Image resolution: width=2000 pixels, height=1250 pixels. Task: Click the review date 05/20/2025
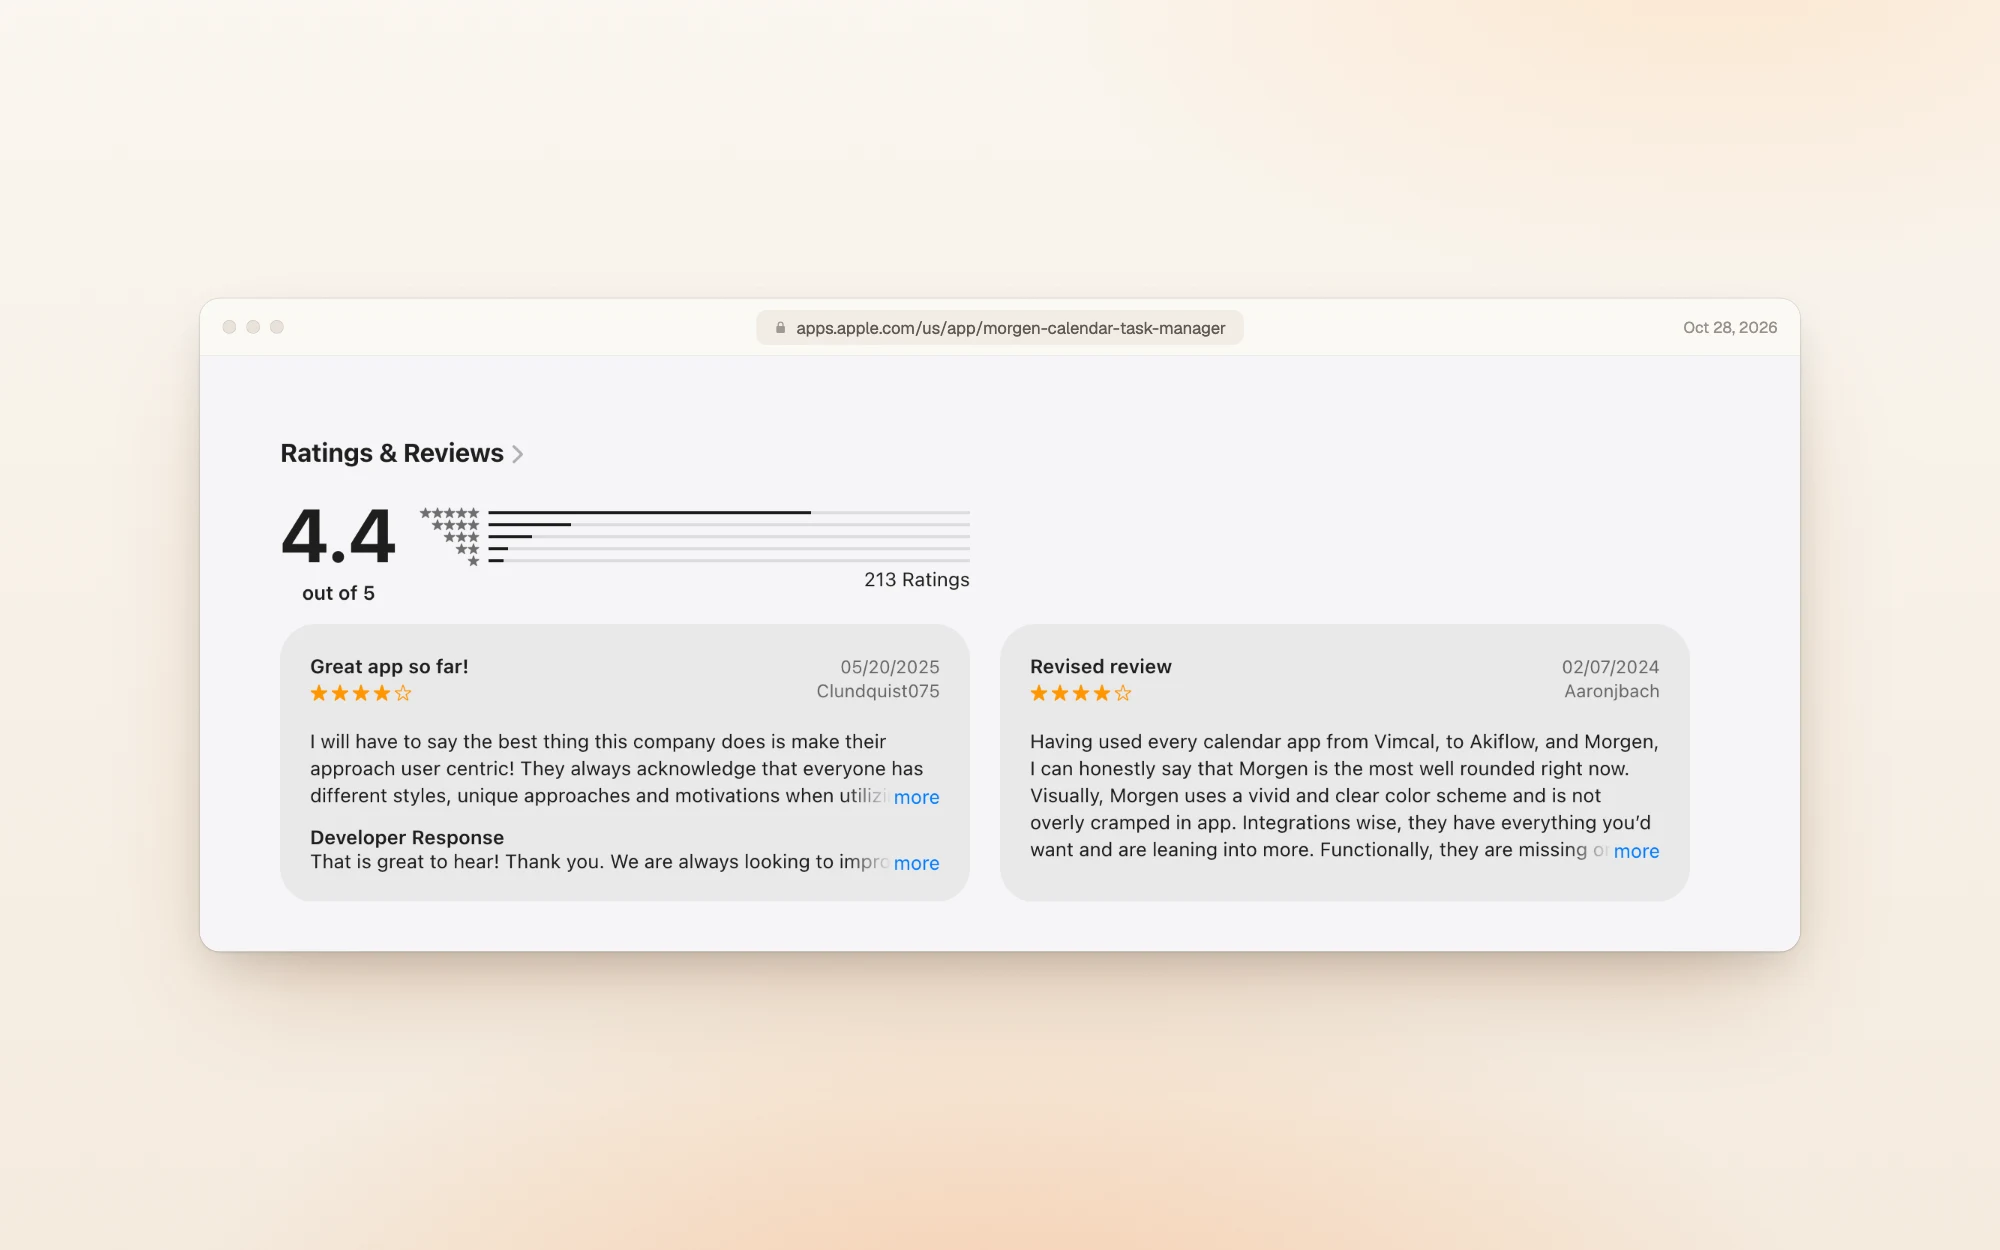[x=890, y=667]
